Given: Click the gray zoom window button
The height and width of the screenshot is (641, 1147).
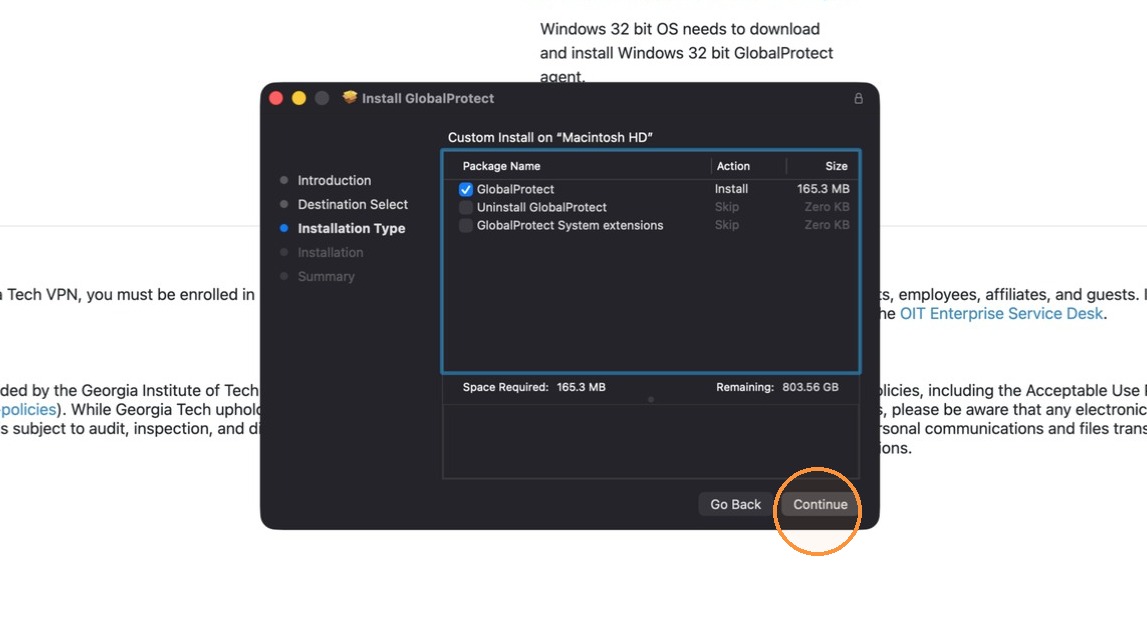Looking at the screenshot, I should [x=322, y=98].
